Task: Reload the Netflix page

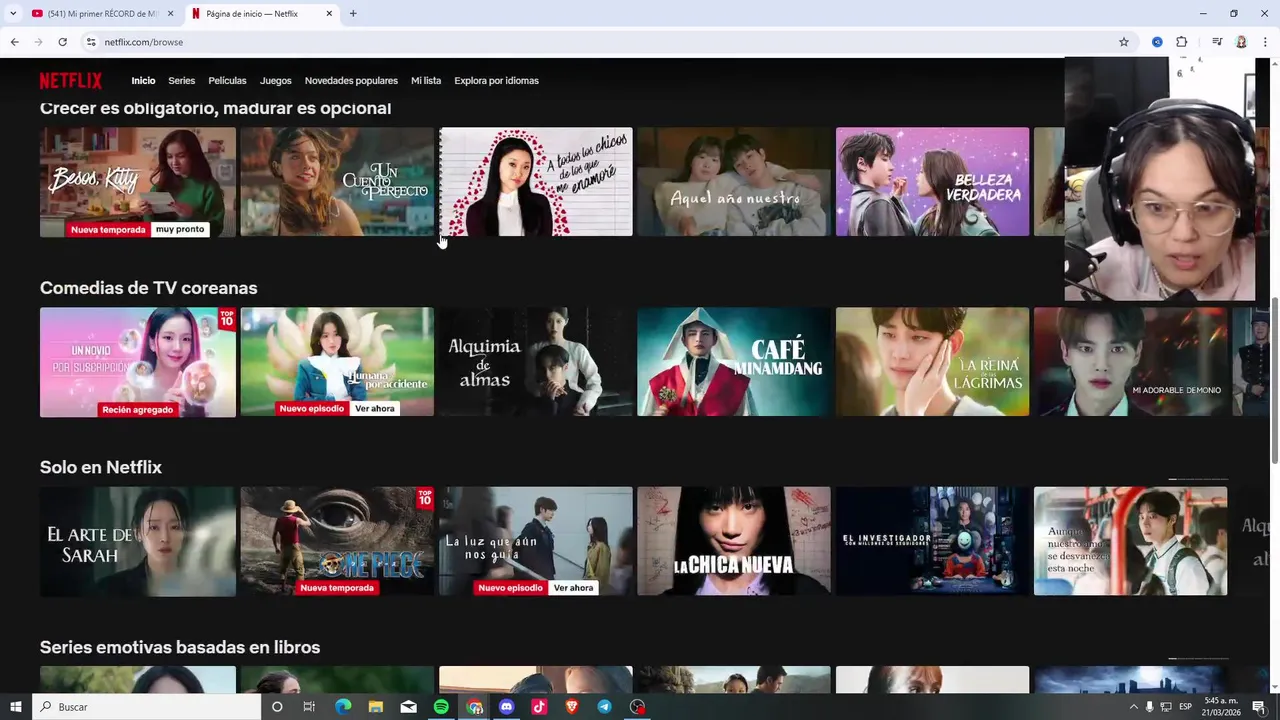Action: [x=62, y=42]
